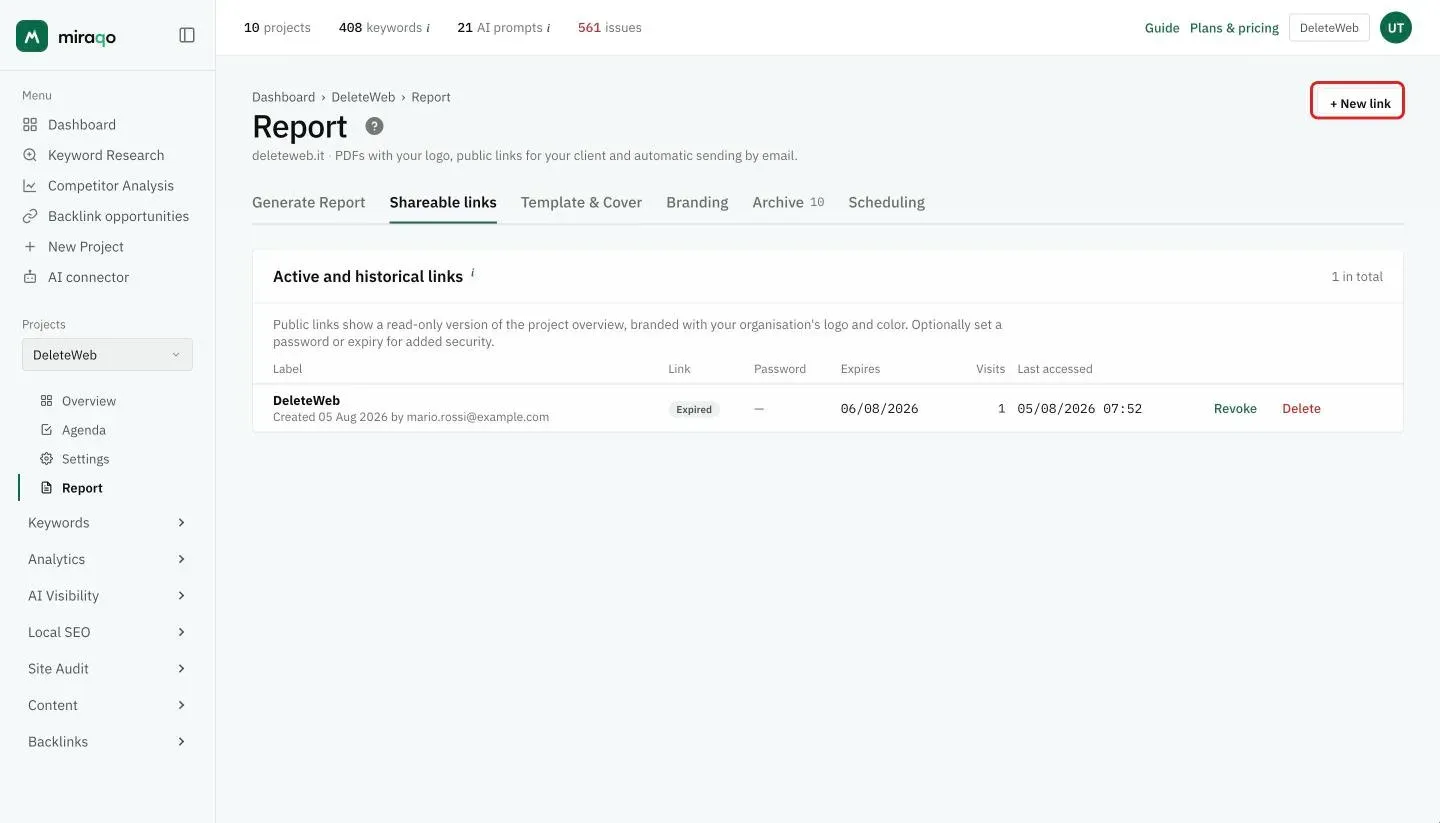Viewport: 1440px width, 823px height.
Task: Click the Competitor Analysis chart icon
Action: (x=30, y=186)
